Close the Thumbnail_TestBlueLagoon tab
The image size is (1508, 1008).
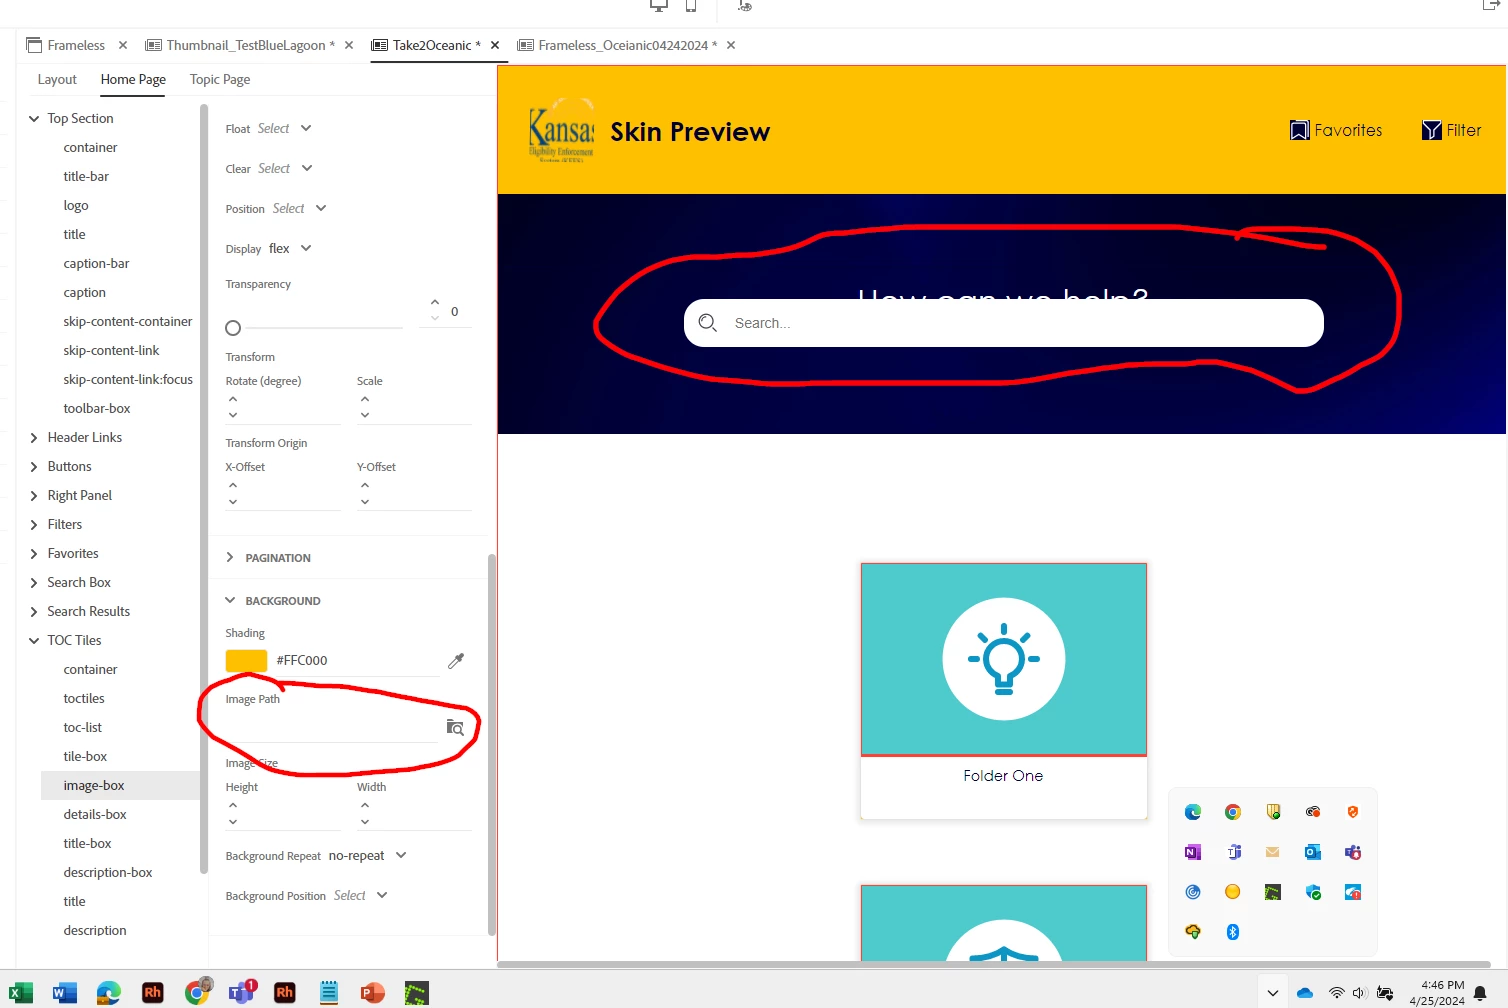tap(349, 45)
